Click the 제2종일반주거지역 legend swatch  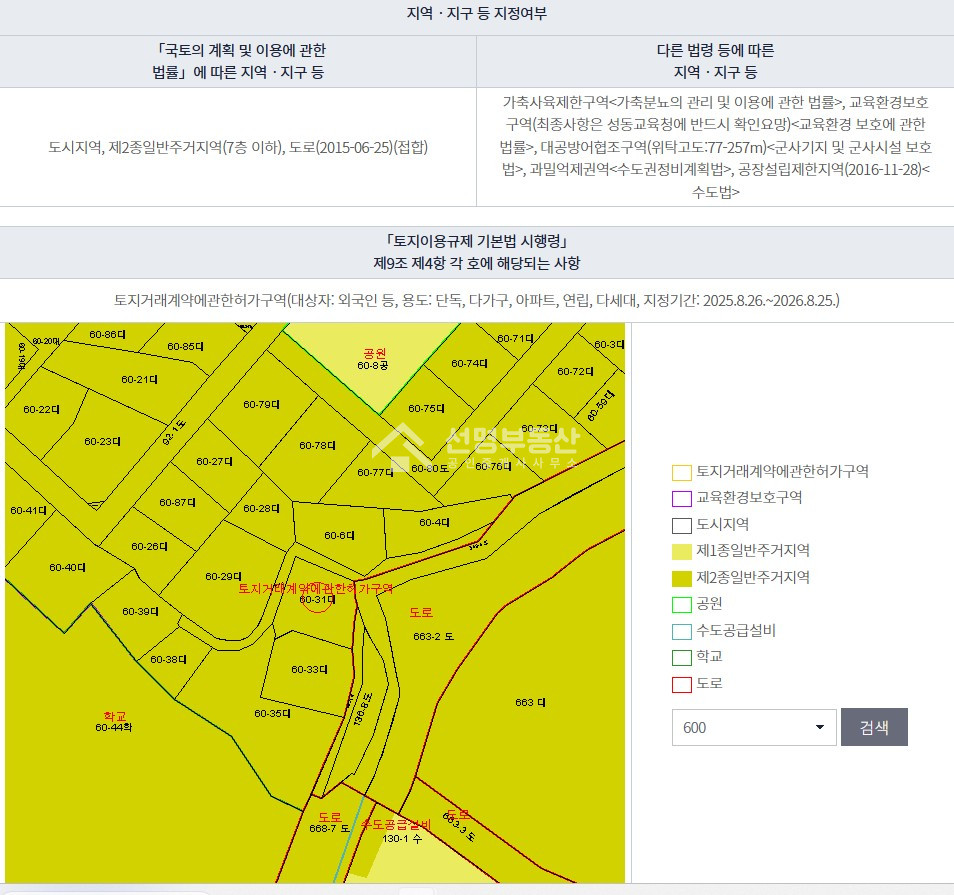coord(681,578)
